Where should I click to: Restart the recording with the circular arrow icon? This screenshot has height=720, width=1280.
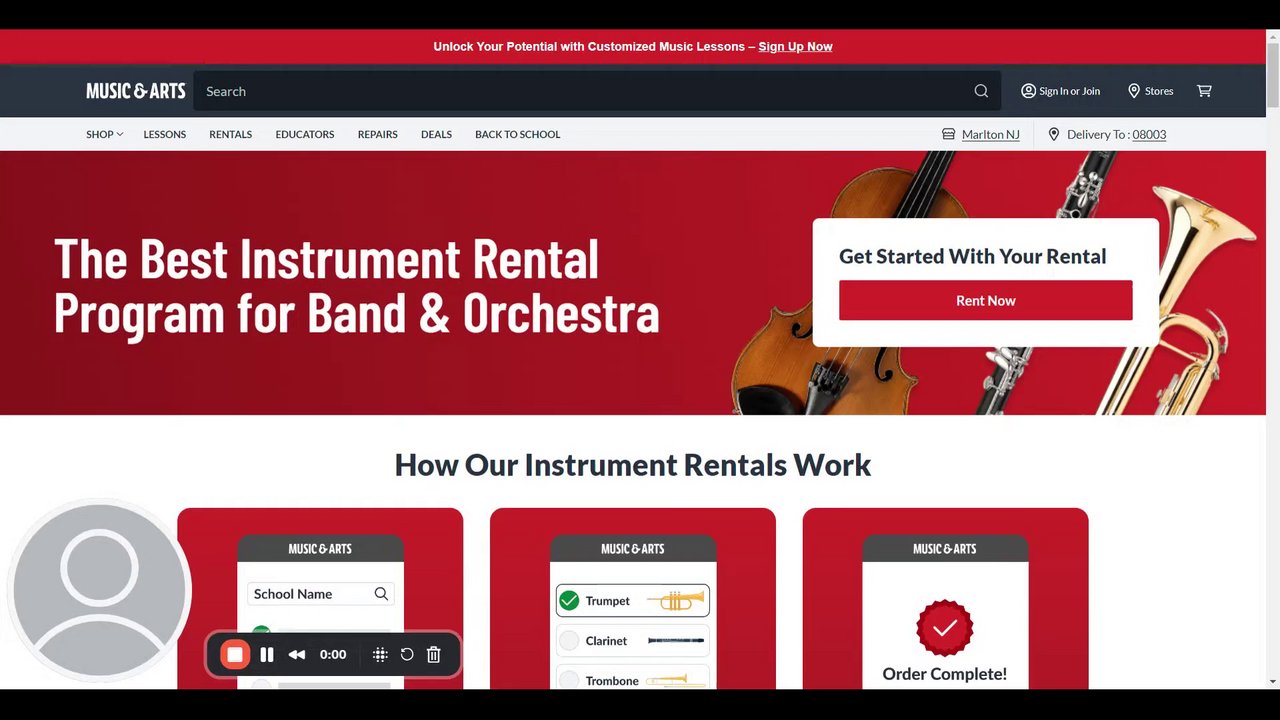pyautogui.click(x=407, y=655)
